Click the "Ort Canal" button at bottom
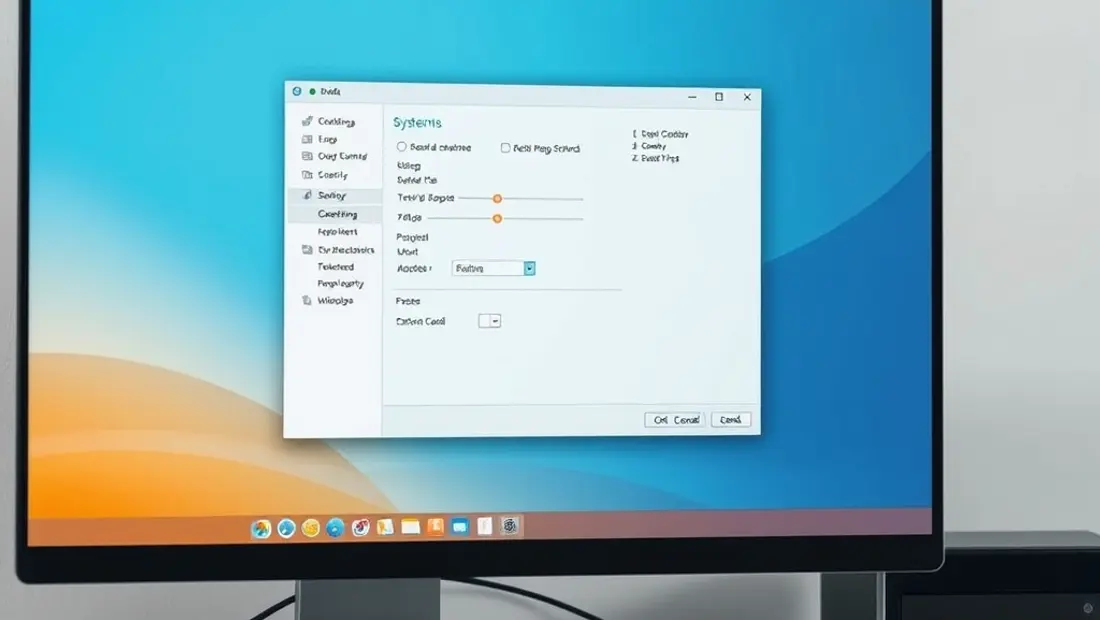1100x620 pixels. [675, 419]
